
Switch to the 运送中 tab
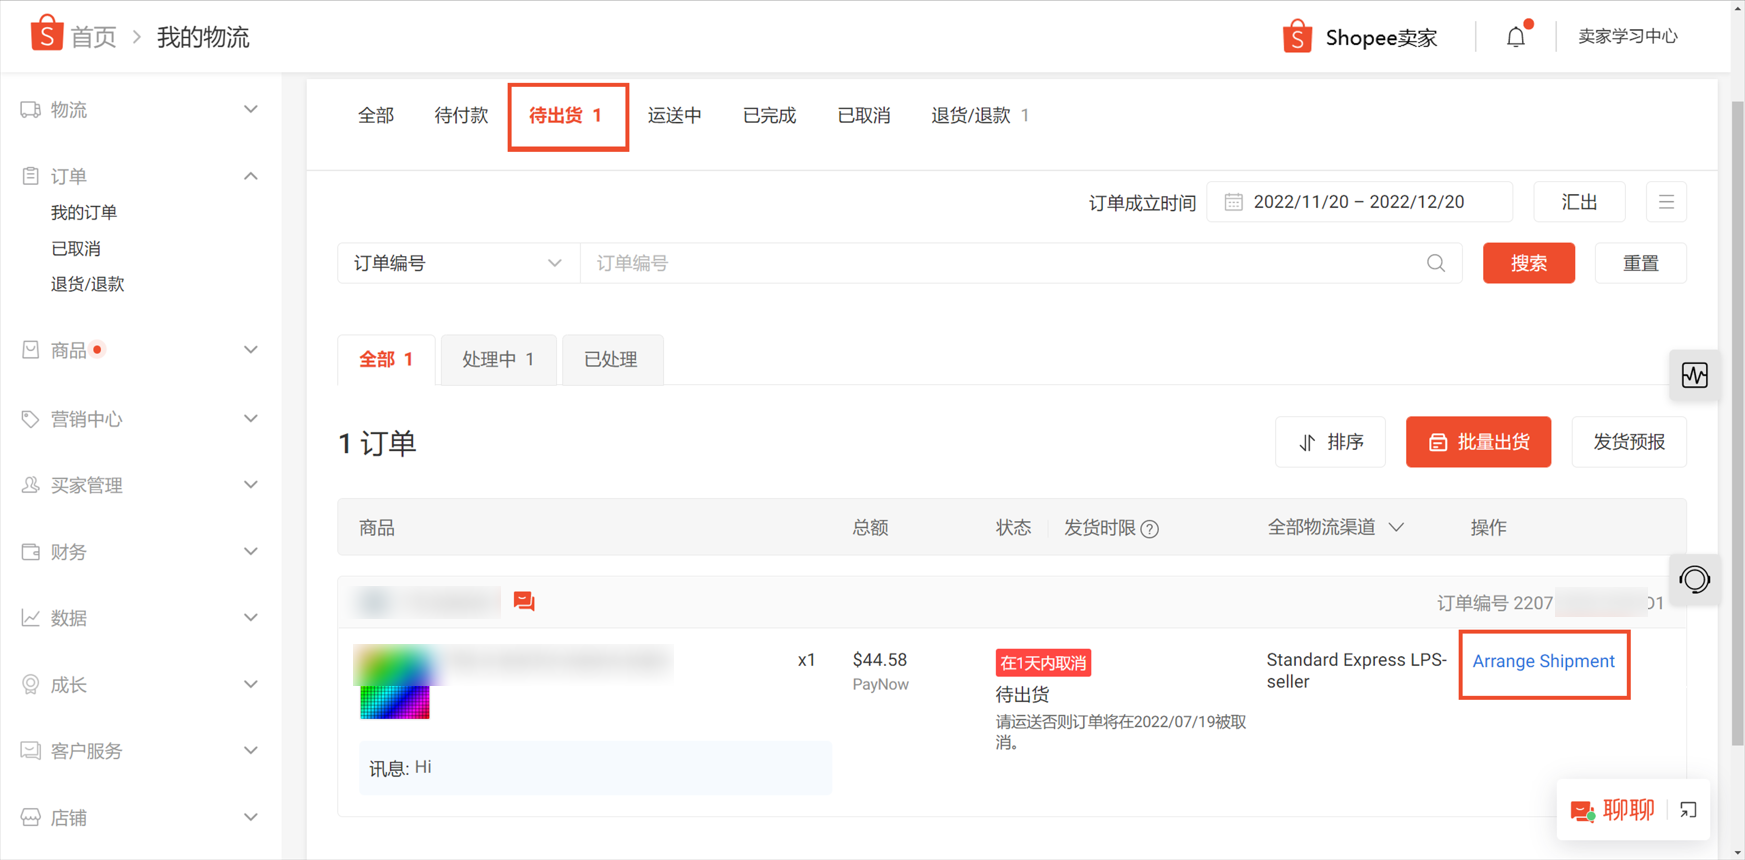tap(674, 116)
